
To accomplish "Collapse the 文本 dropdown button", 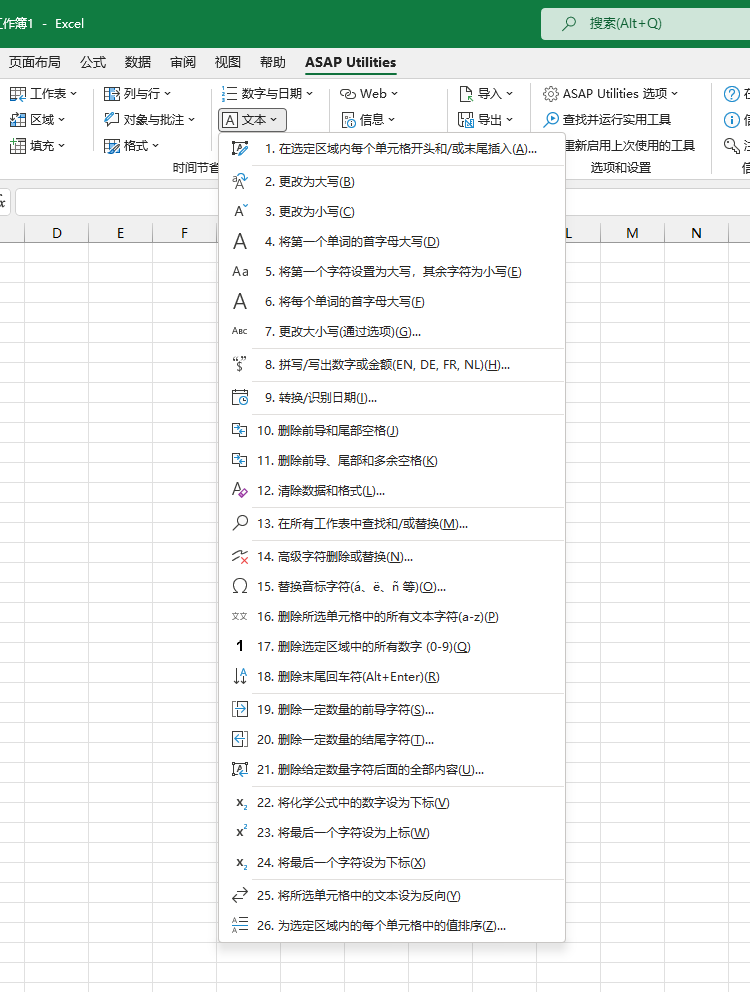I will pyautogui.click(x=253, y=120).
